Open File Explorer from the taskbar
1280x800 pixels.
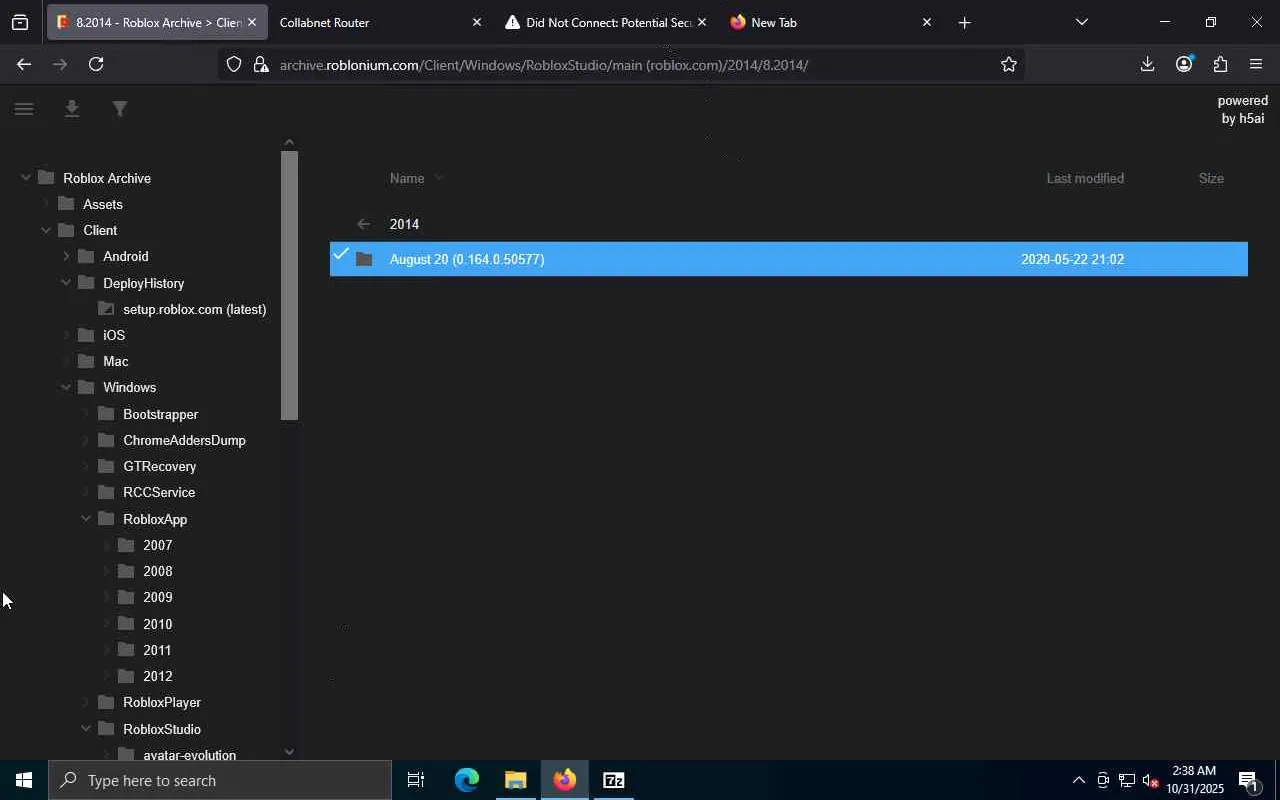point(515,780)
